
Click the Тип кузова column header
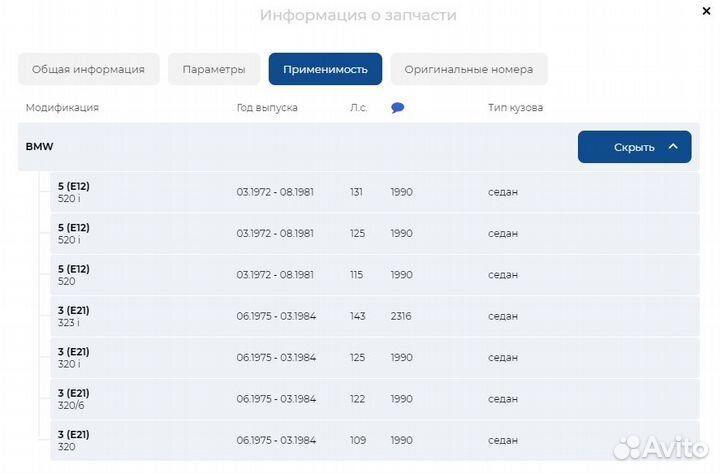515,108
